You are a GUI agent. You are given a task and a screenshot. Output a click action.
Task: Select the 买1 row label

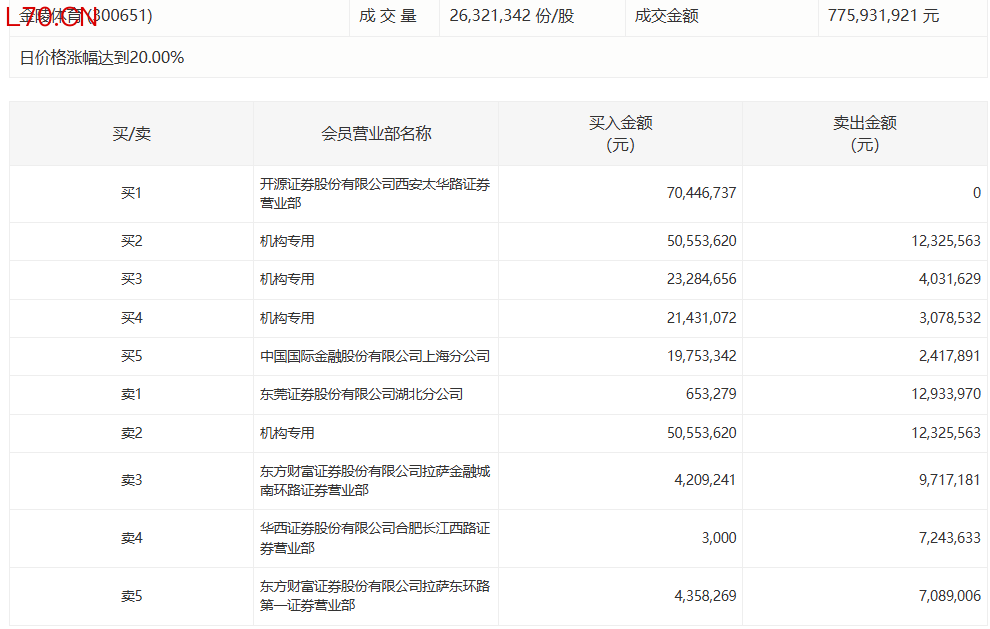pyautogui.click(x=131, y=193)
